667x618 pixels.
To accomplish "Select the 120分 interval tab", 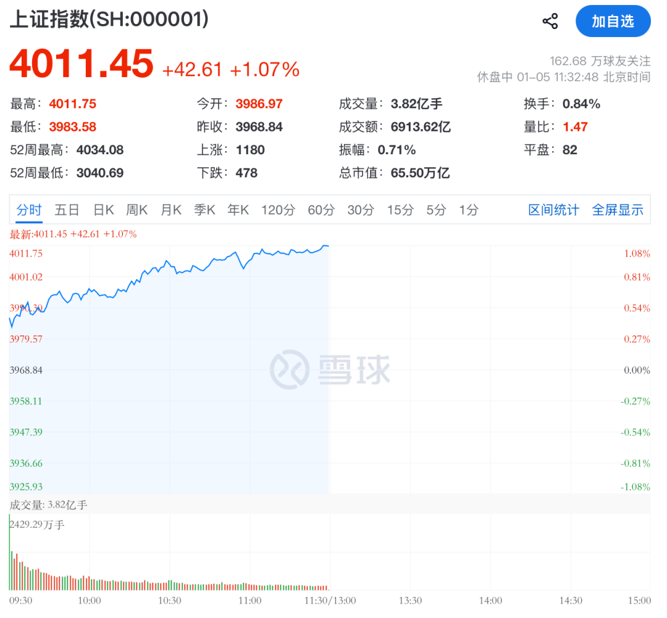I will tap(278, 210).
